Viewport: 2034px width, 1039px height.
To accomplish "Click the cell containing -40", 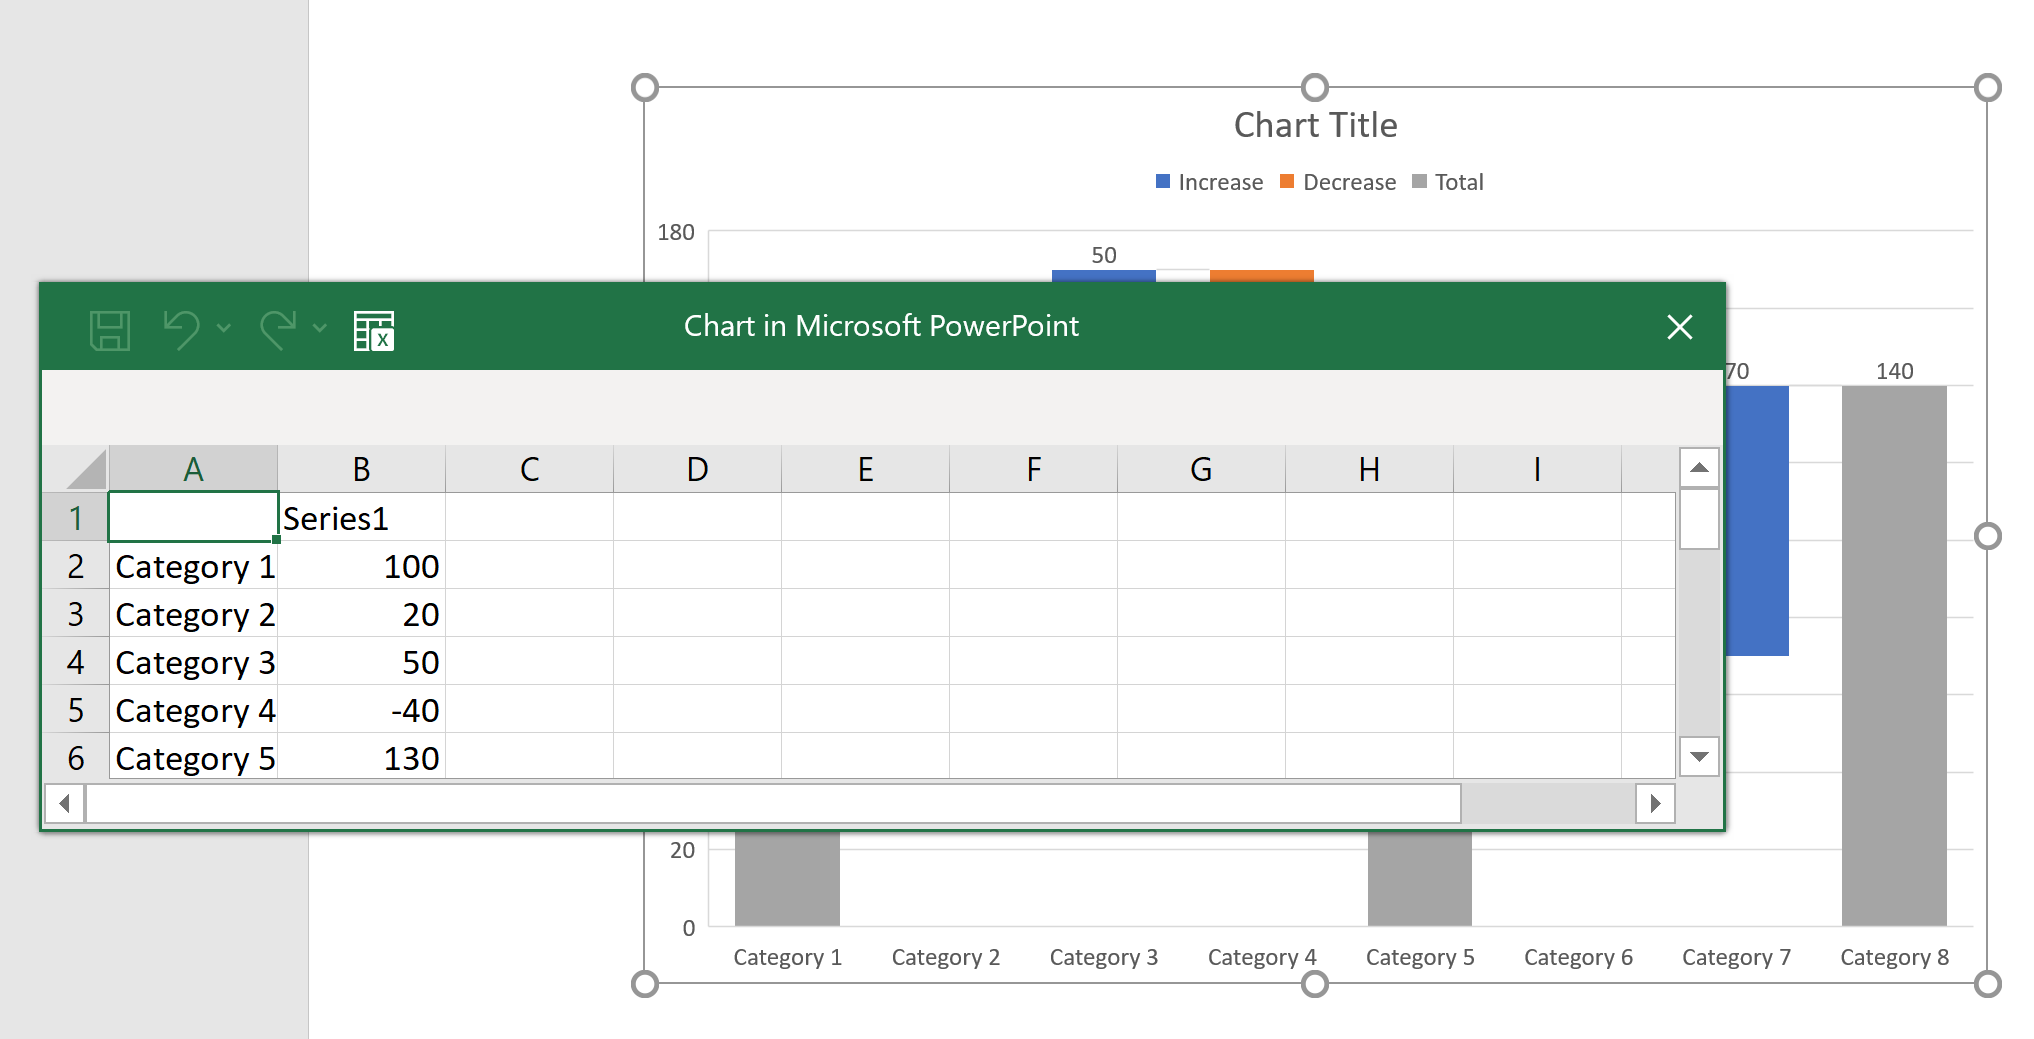I will coord(361,710).
